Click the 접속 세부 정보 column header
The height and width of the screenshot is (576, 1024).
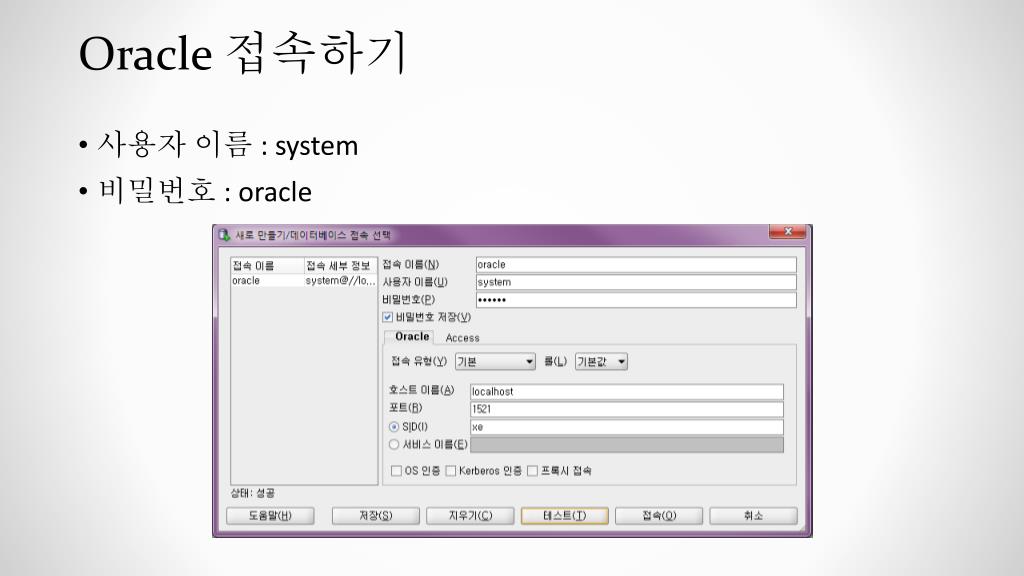click(x=341, y=266)
